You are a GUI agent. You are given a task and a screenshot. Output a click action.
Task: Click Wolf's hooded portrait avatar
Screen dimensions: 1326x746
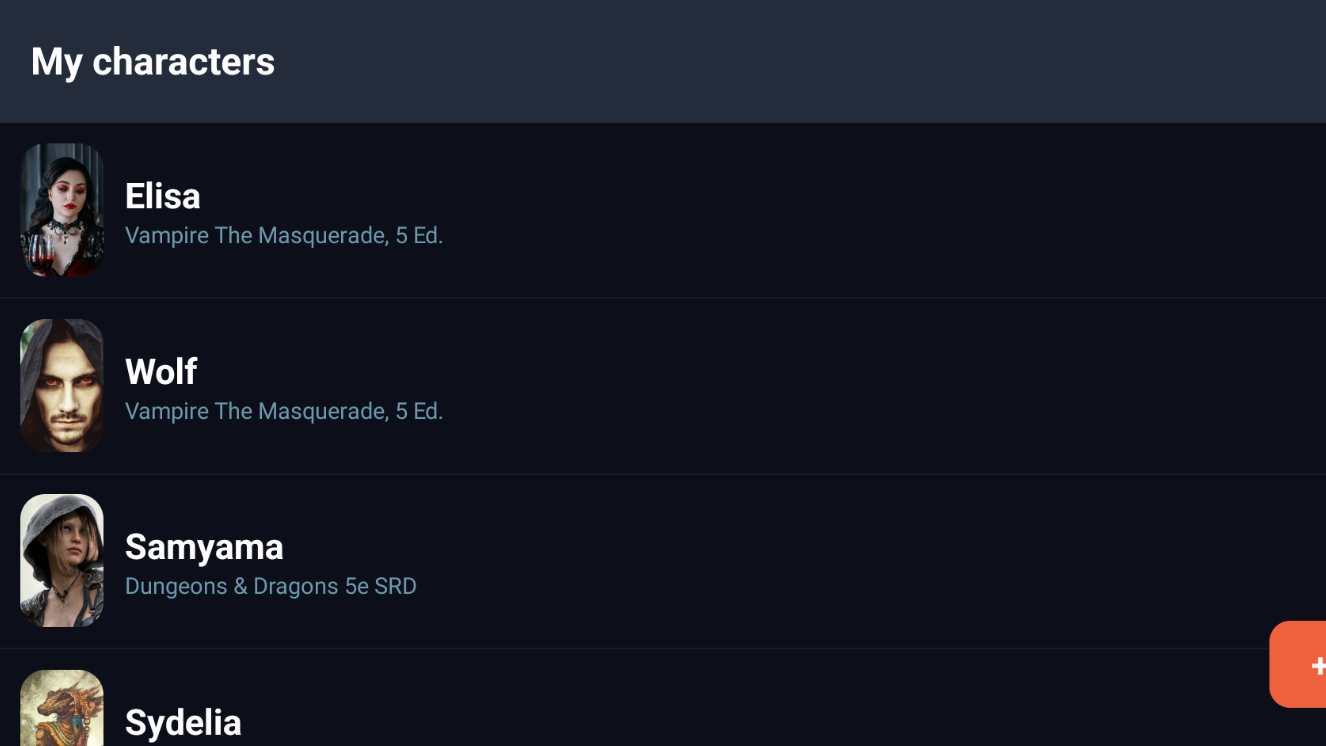(x=62, y=386)
